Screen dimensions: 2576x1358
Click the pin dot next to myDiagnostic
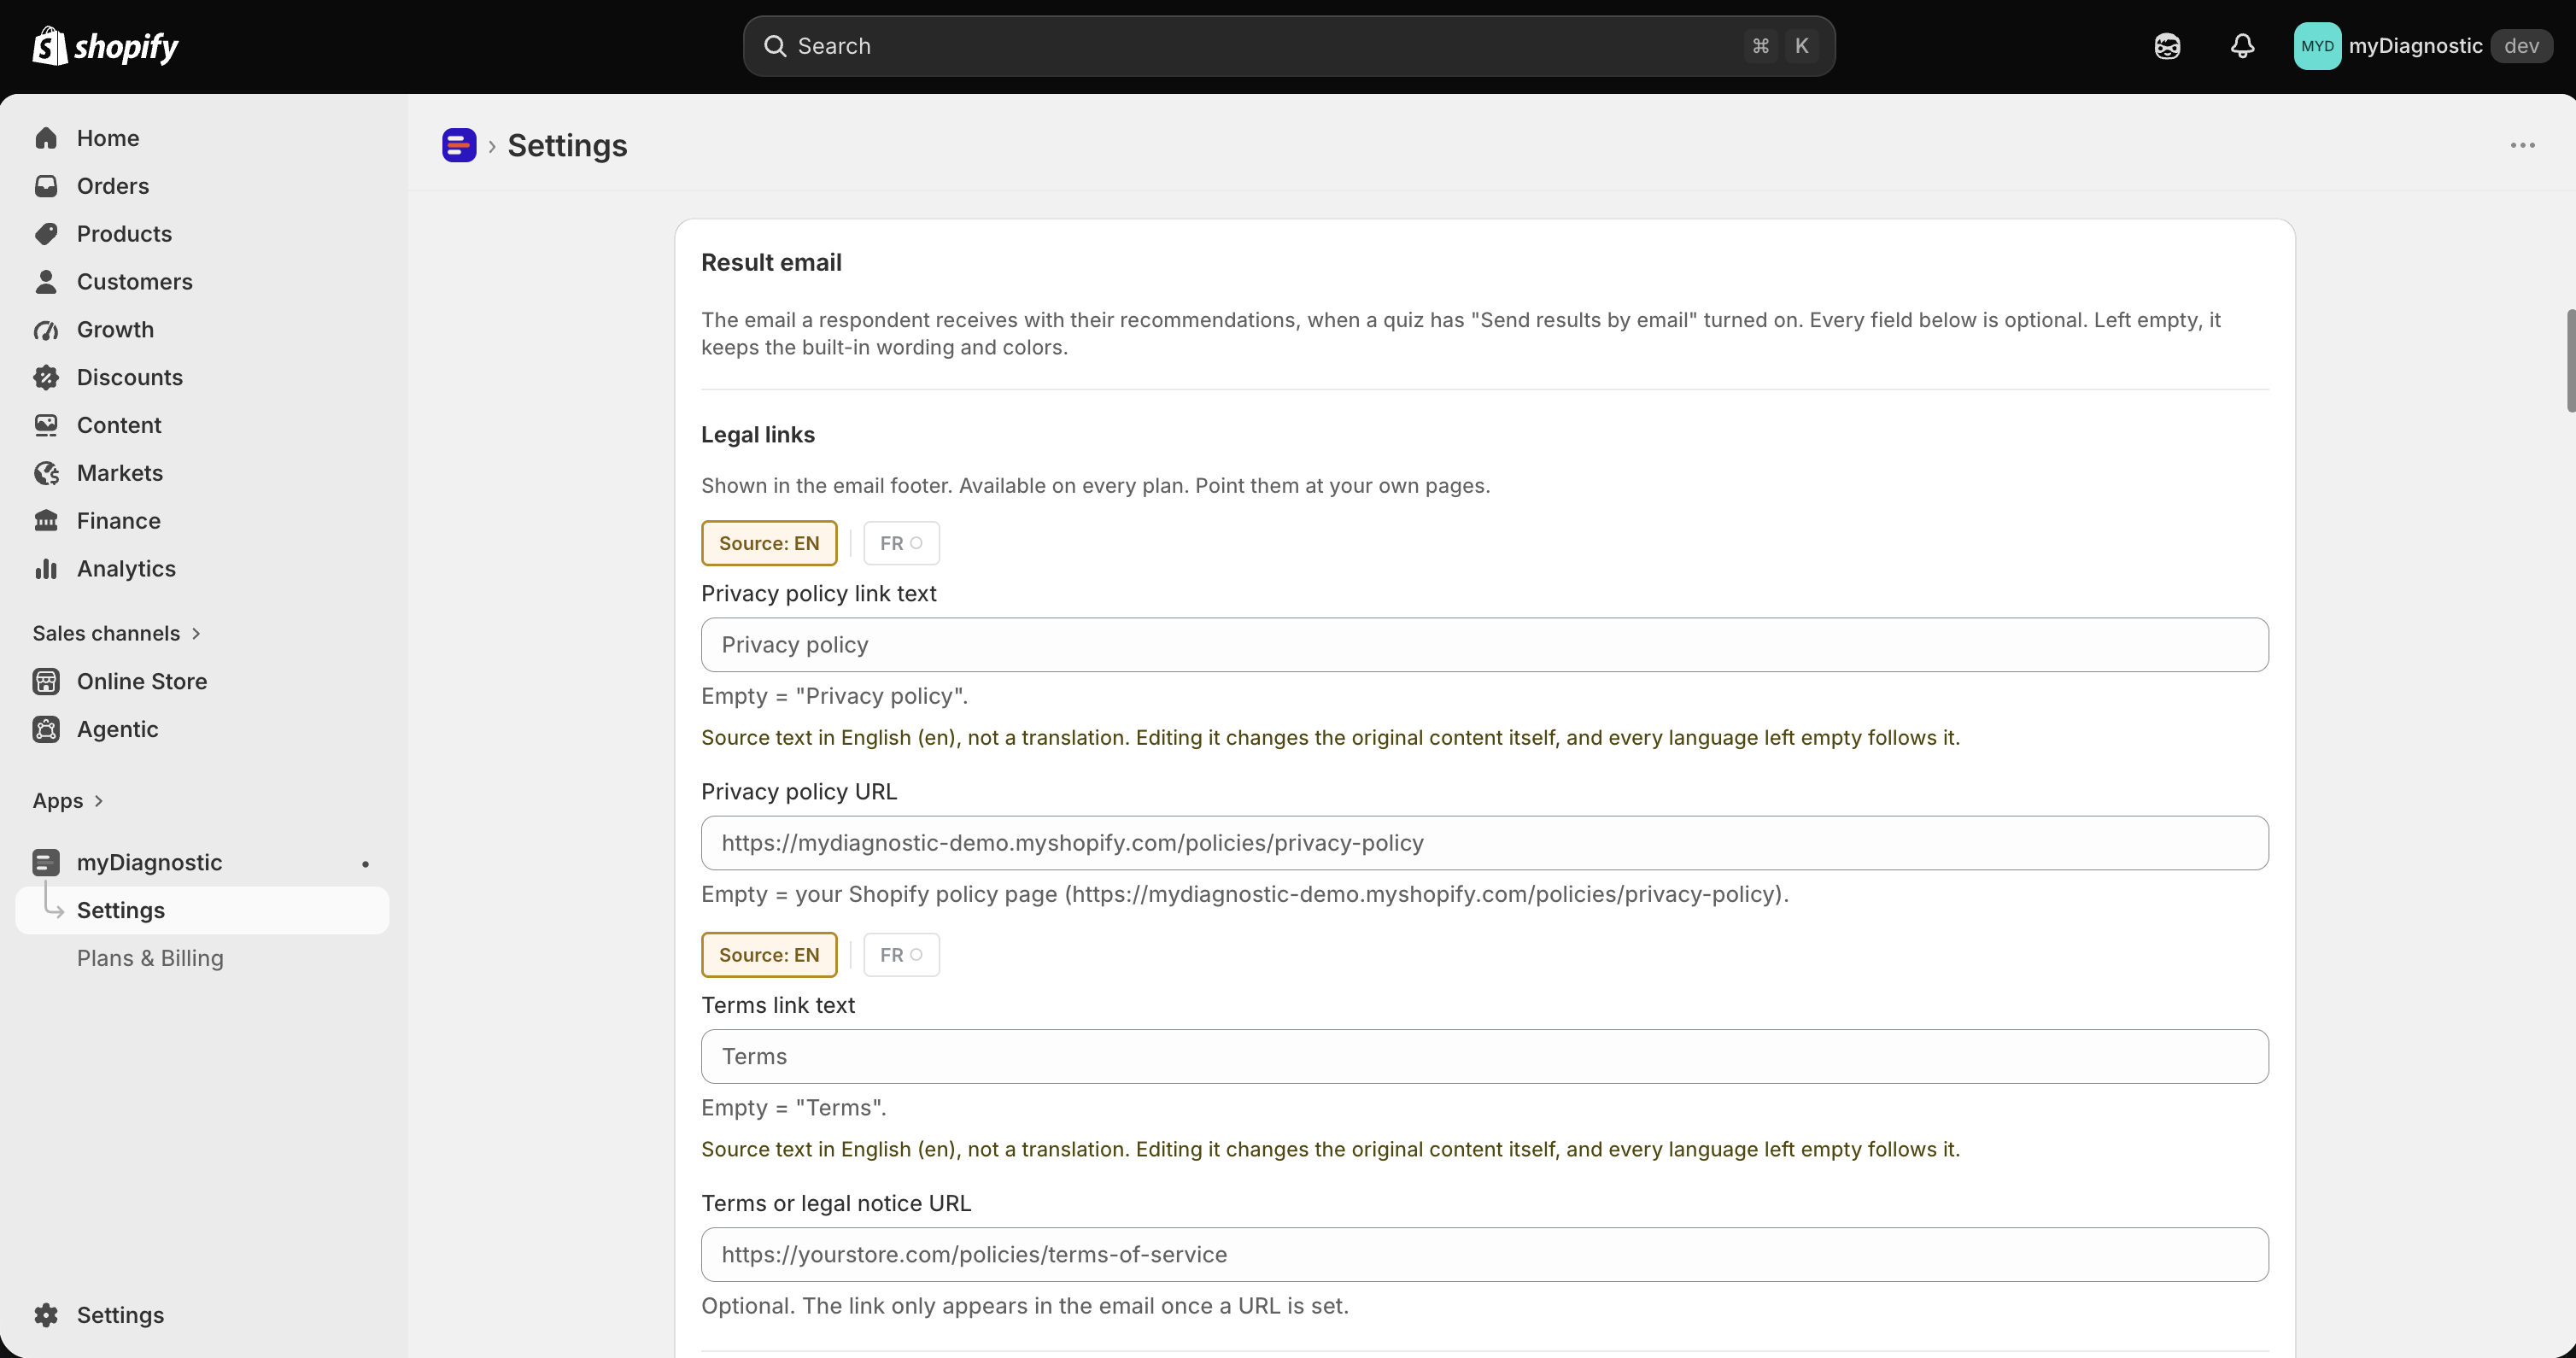point(366,864)
